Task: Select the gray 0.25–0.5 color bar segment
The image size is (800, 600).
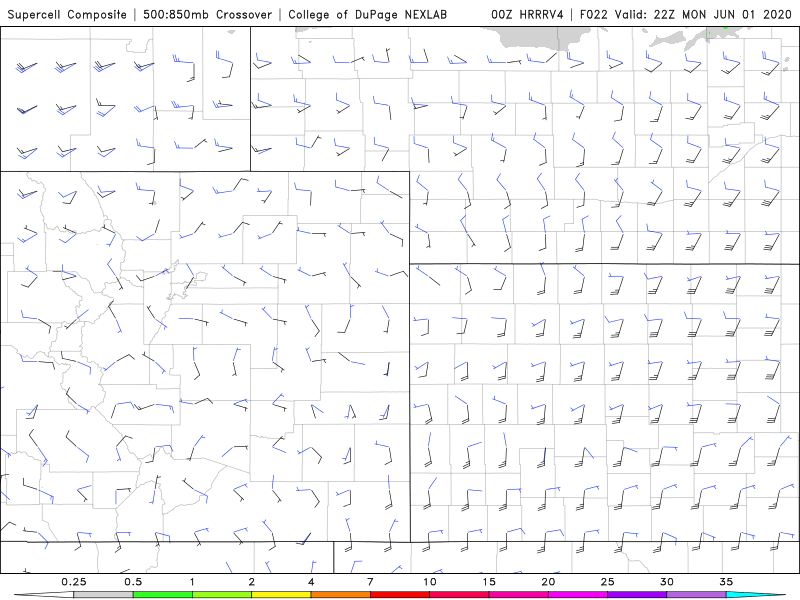Action: pyautogui.click(x=103, y=595)
